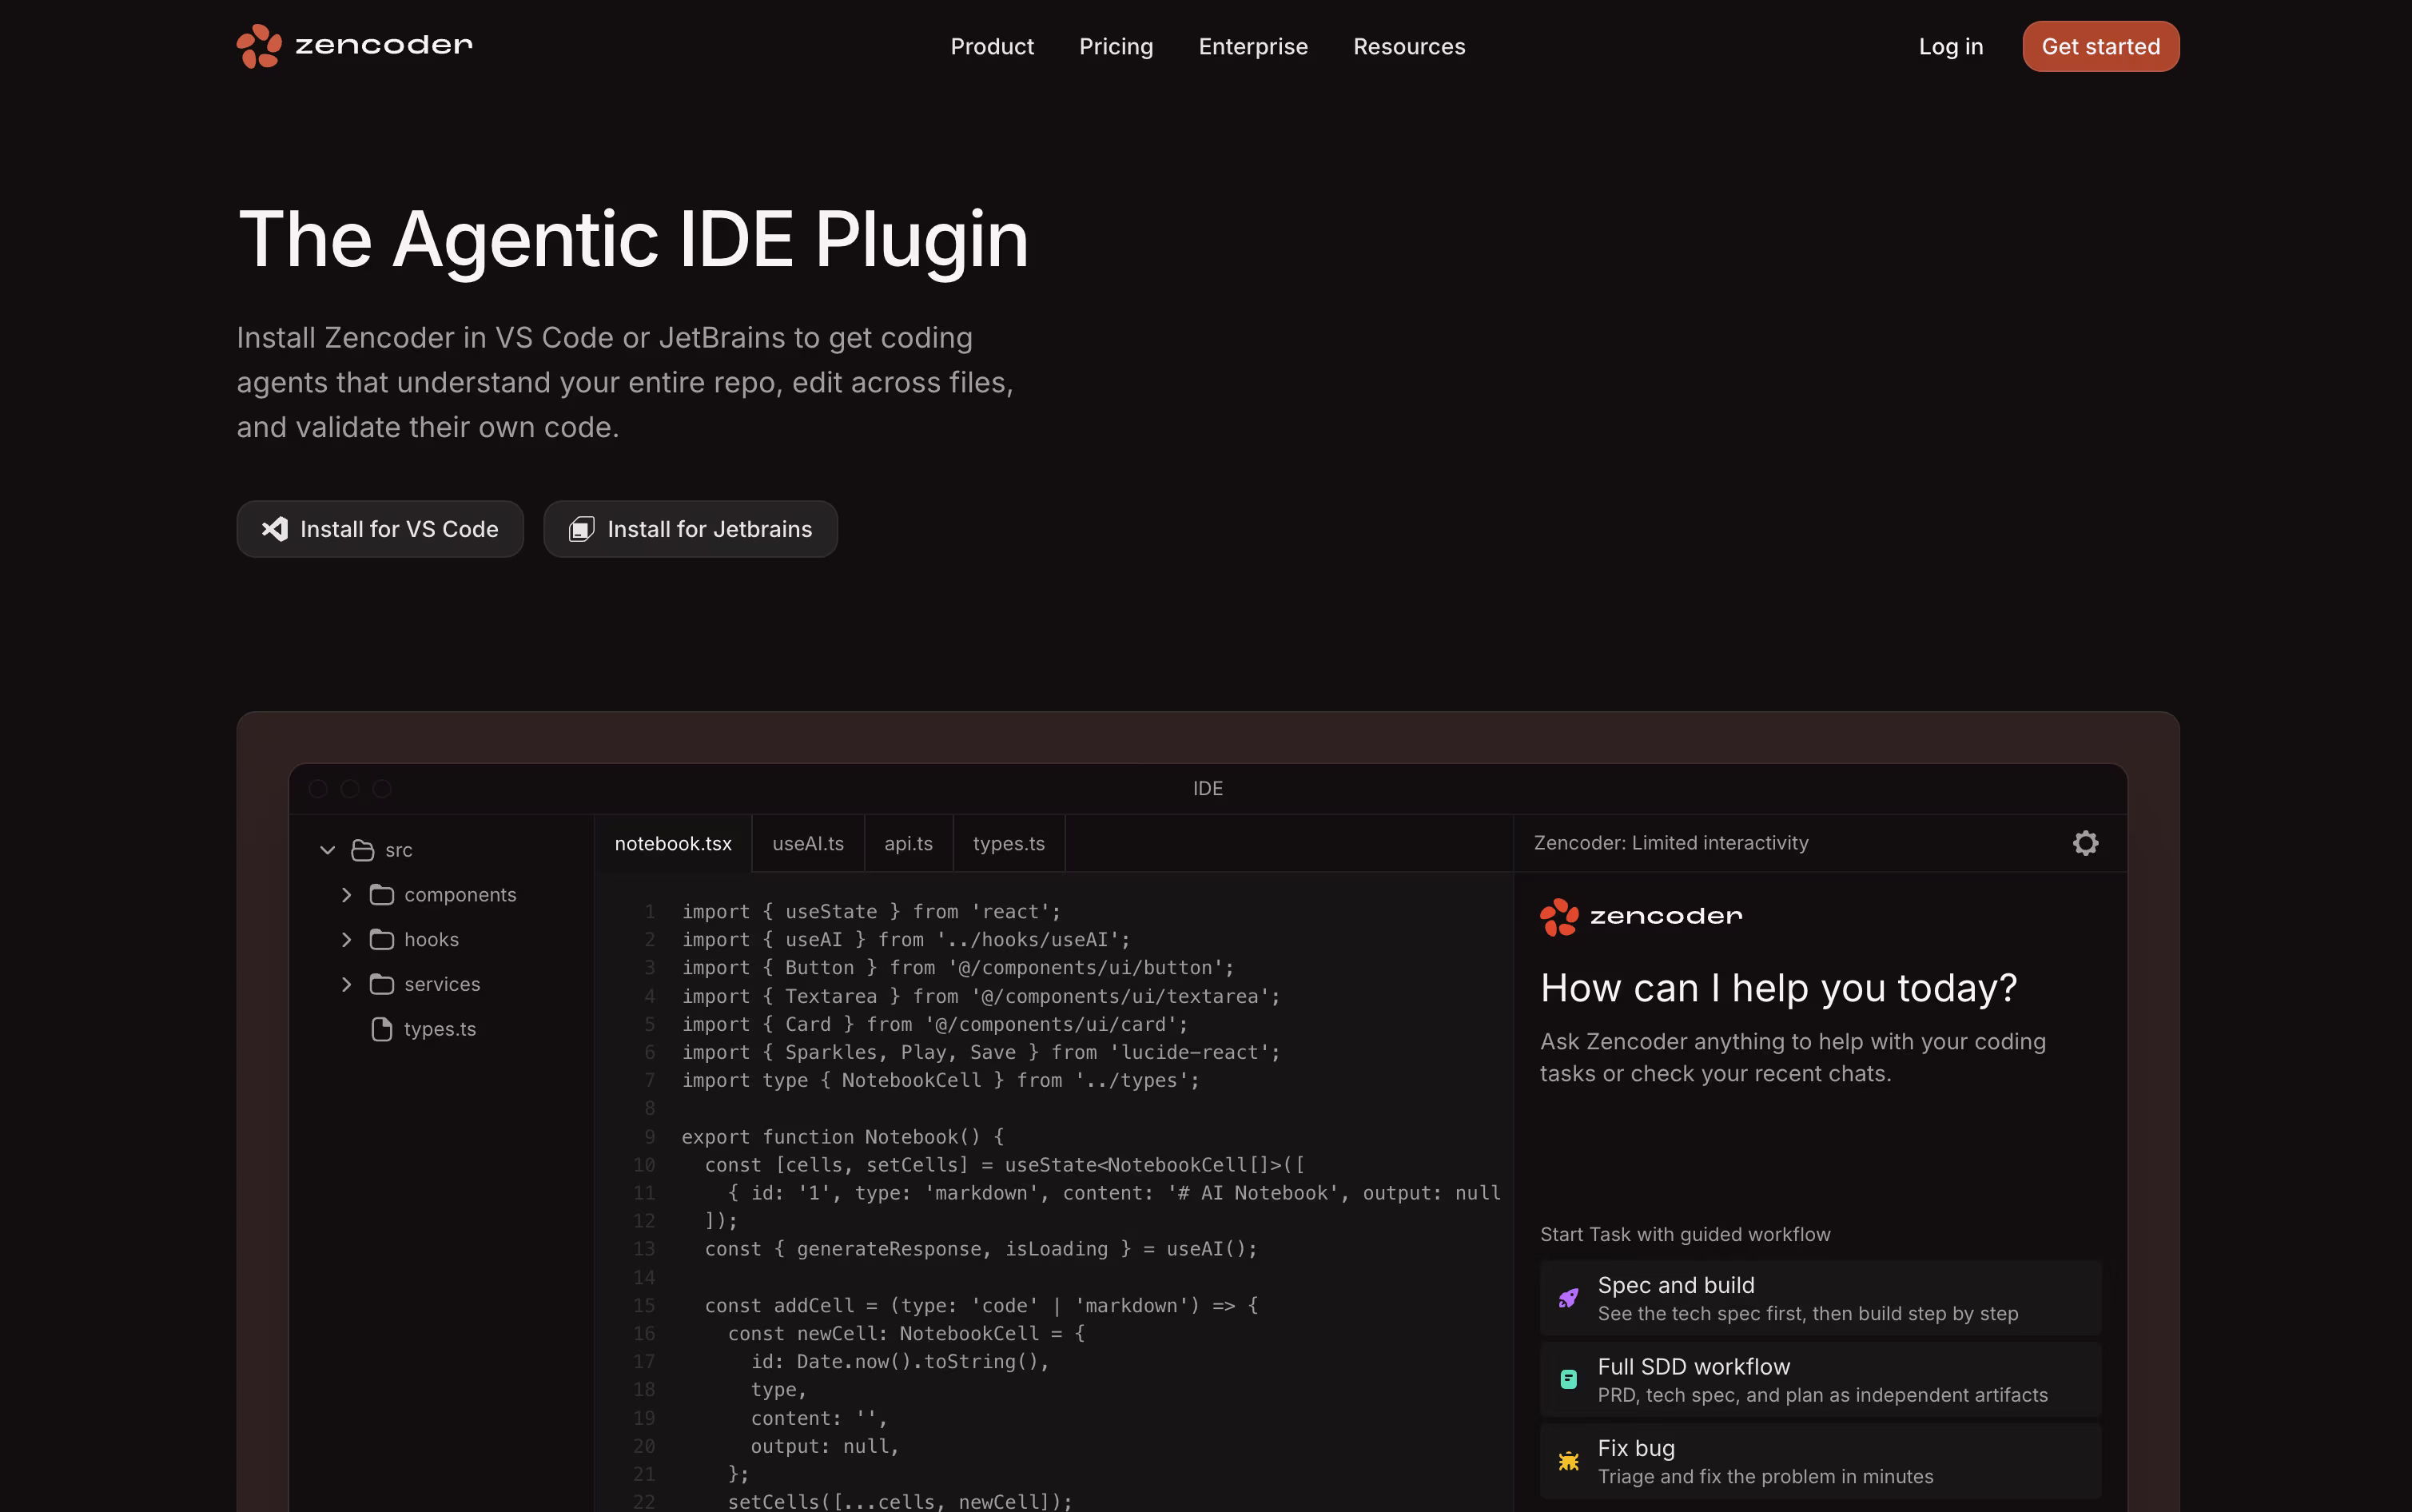The width and height of the screenshot is (2412, 1512).
Task: Start the Fix bug workflow
Action: click(x=1820, y=1461)
